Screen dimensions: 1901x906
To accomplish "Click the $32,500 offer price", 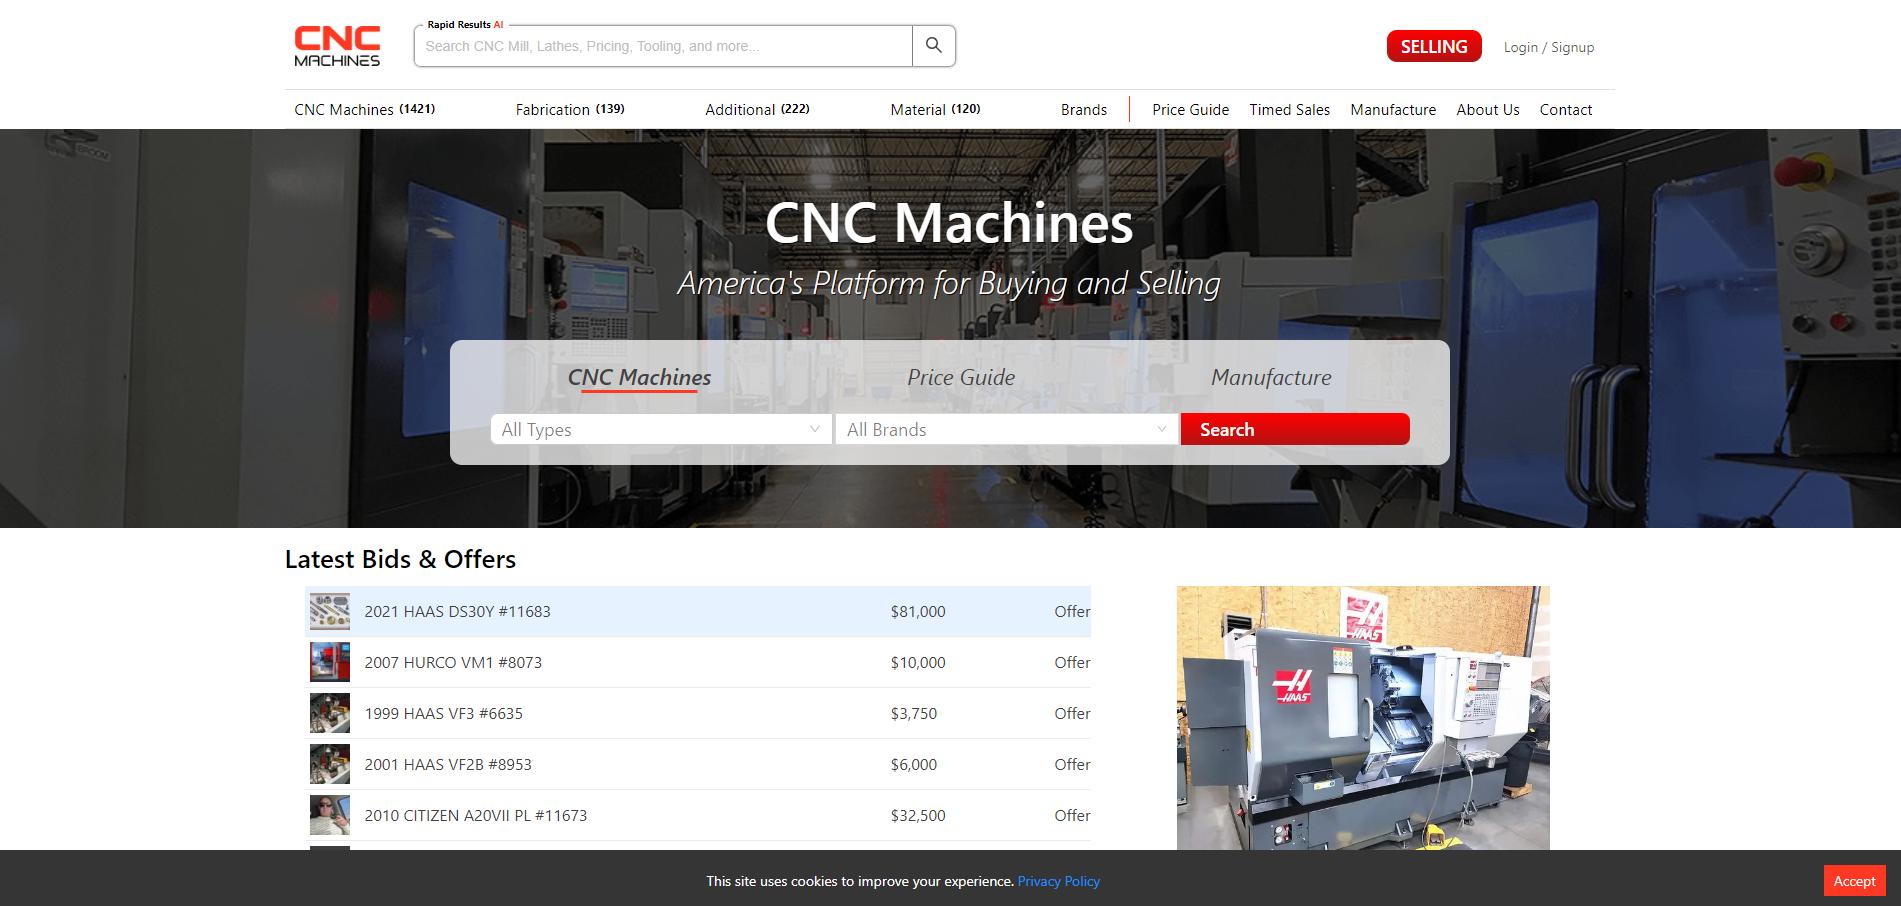I will click(x=918, y=815).
